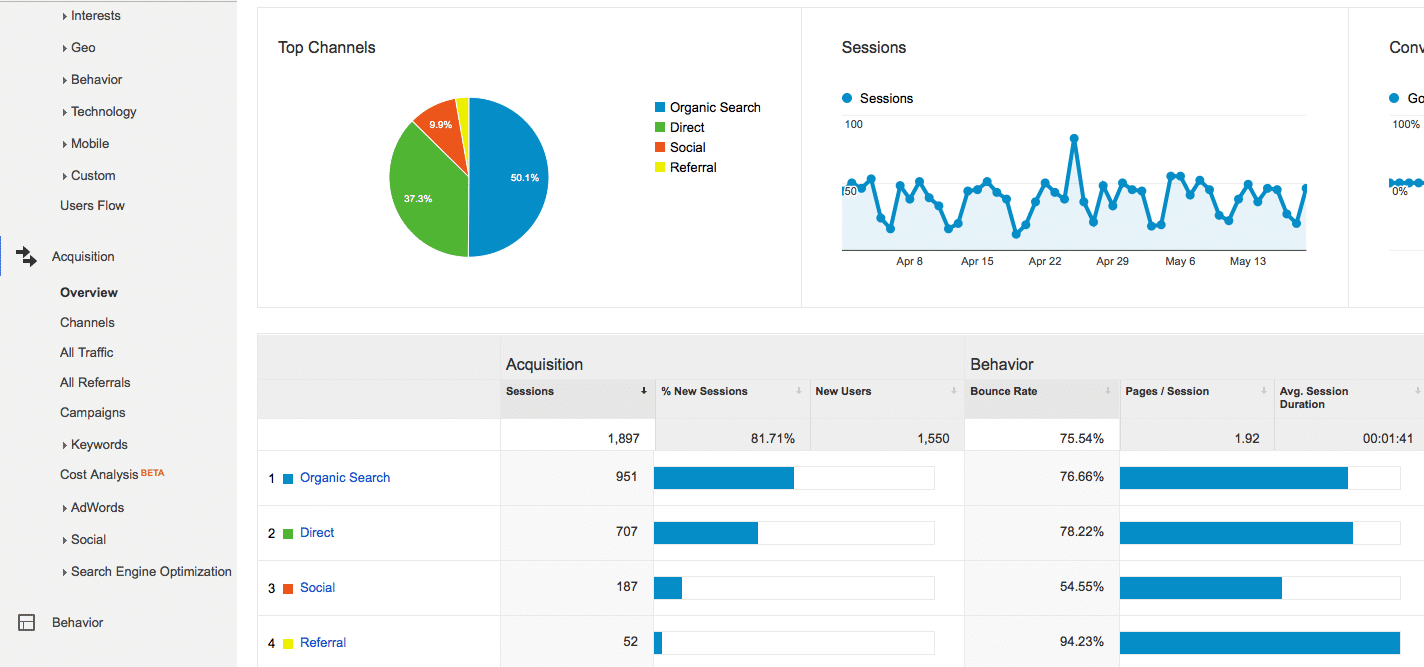Open the All Traffic report
The height and width of the screenshot is (667, 1424).
87,353
